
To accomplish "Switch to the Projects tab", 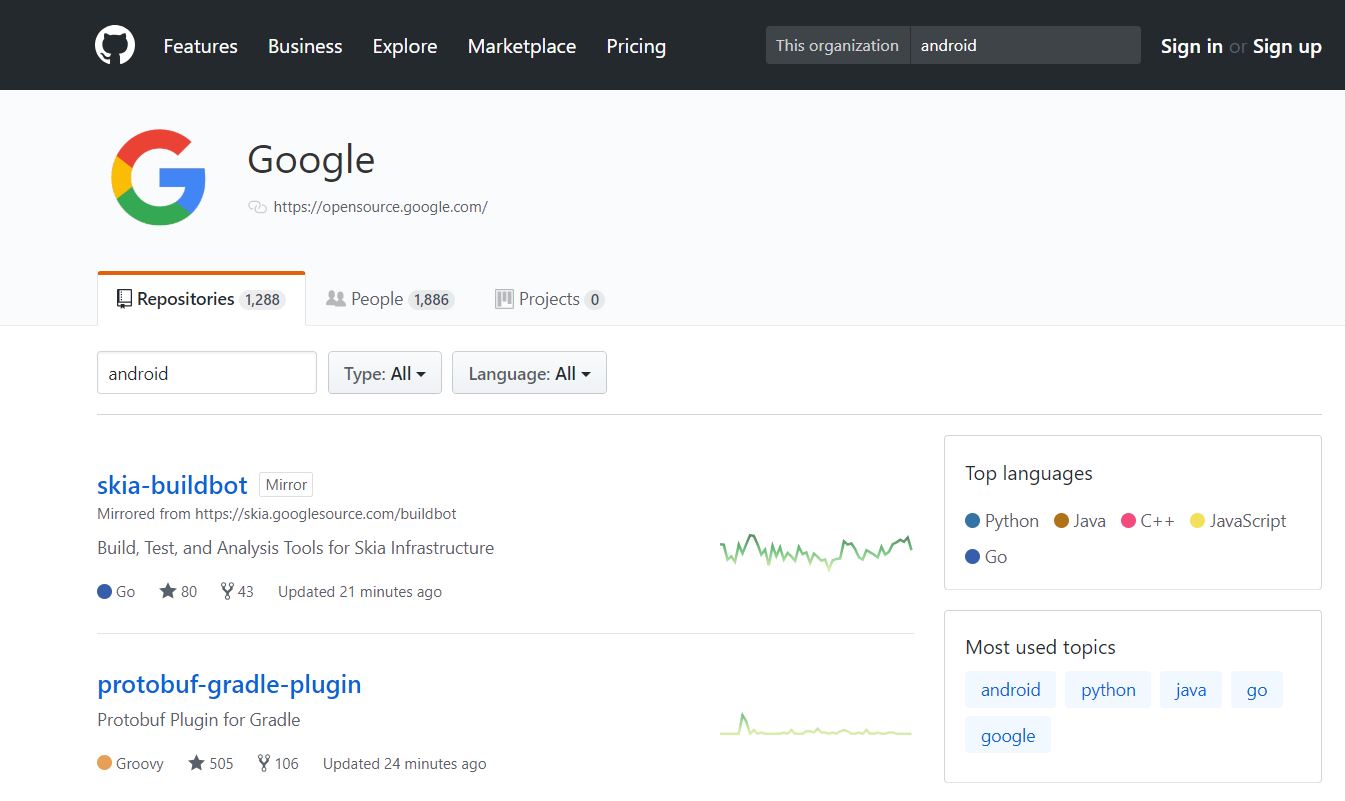I will [x=549, y=299].
